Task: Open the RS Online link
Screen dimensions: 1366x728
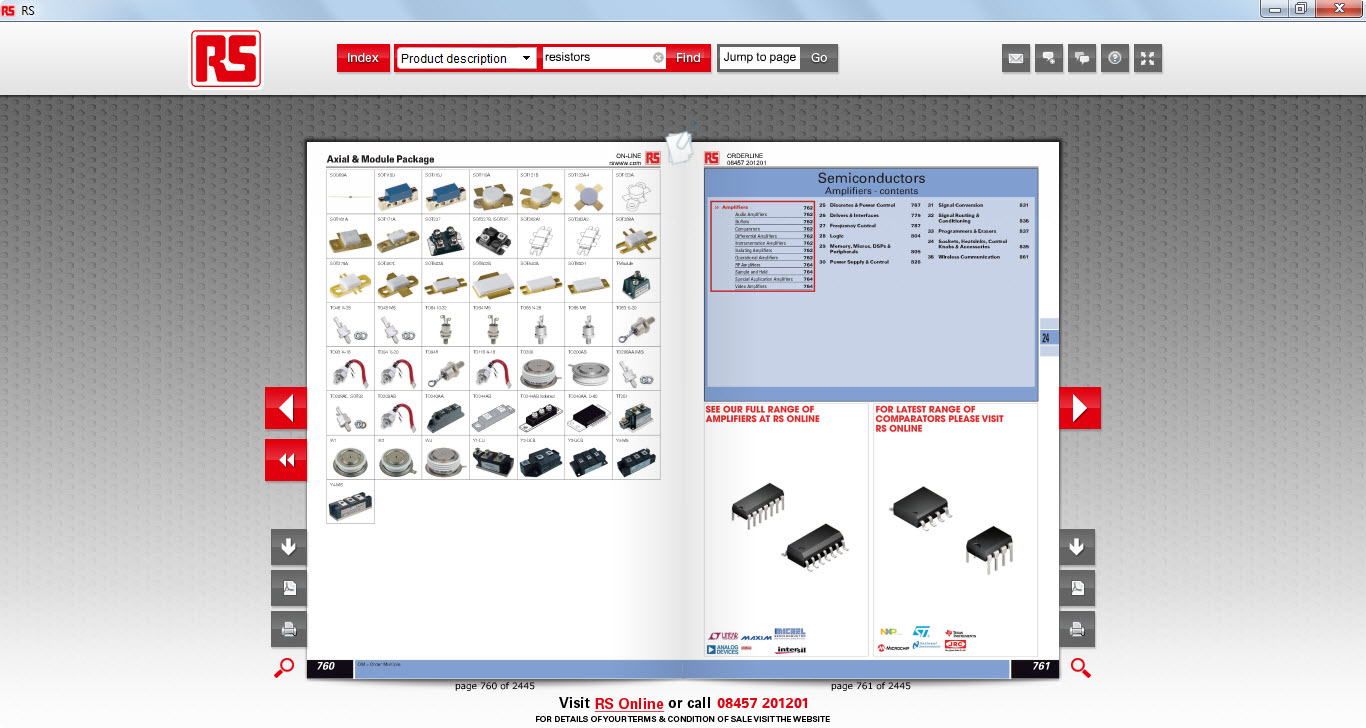Action: click(x=629, y=703)
